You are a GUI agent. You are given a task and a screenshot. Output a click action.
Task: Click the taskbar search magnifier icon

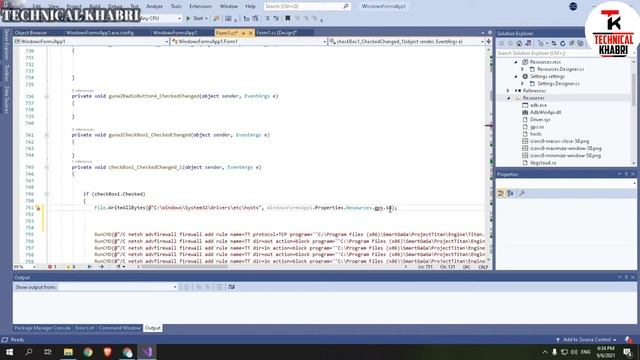coord(29,352)
